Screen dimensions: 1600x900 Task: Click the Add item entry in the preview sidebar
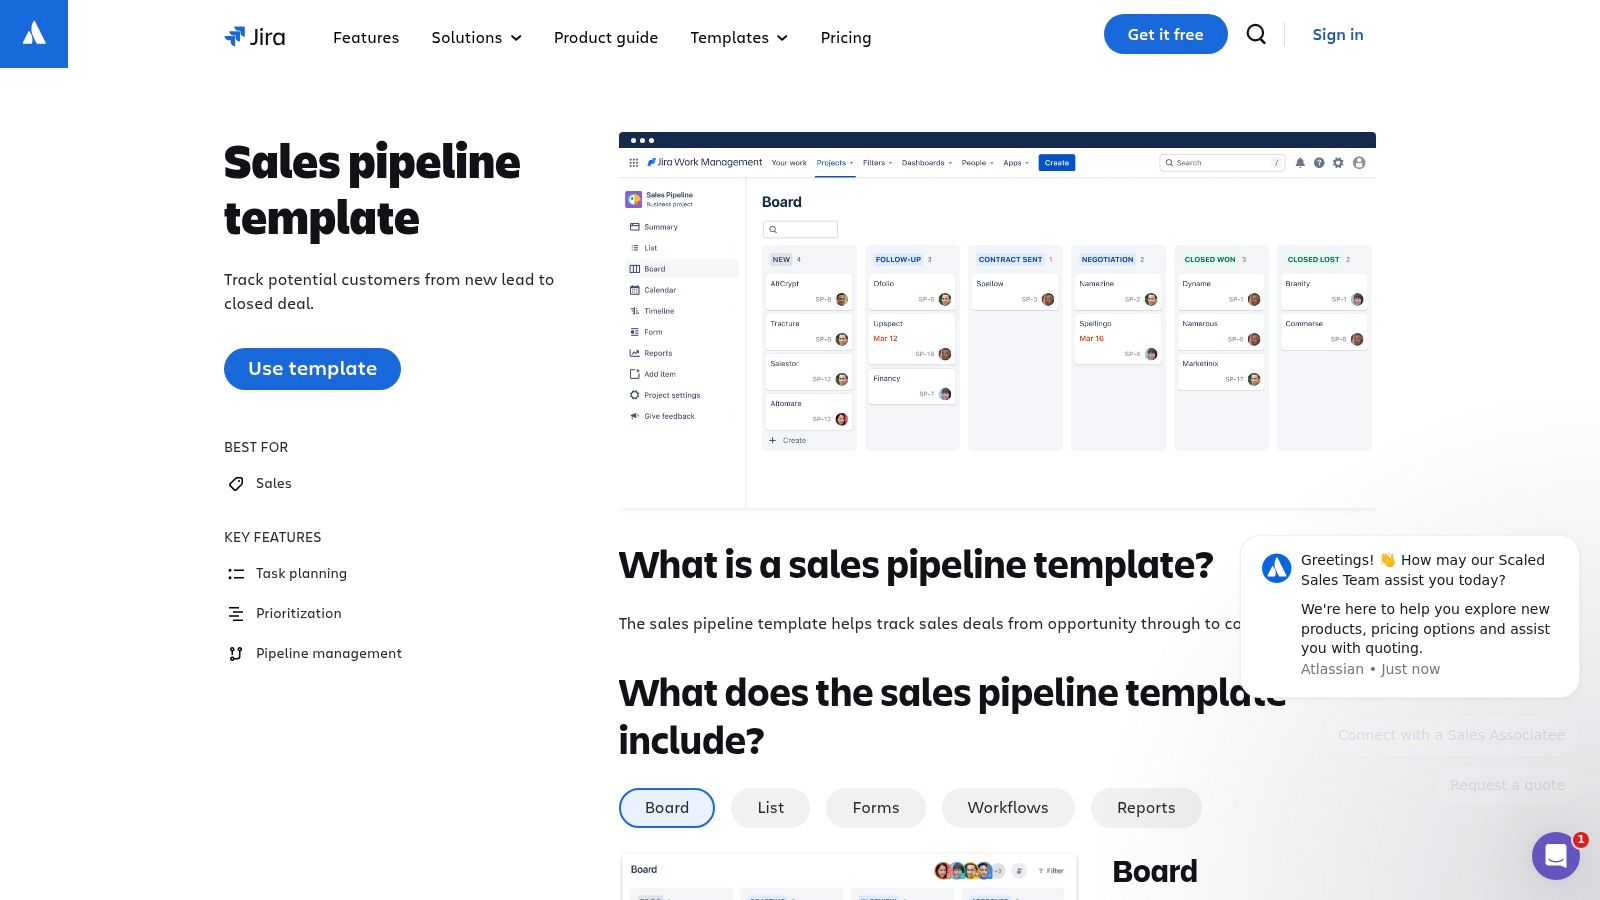tap(682, 374)
